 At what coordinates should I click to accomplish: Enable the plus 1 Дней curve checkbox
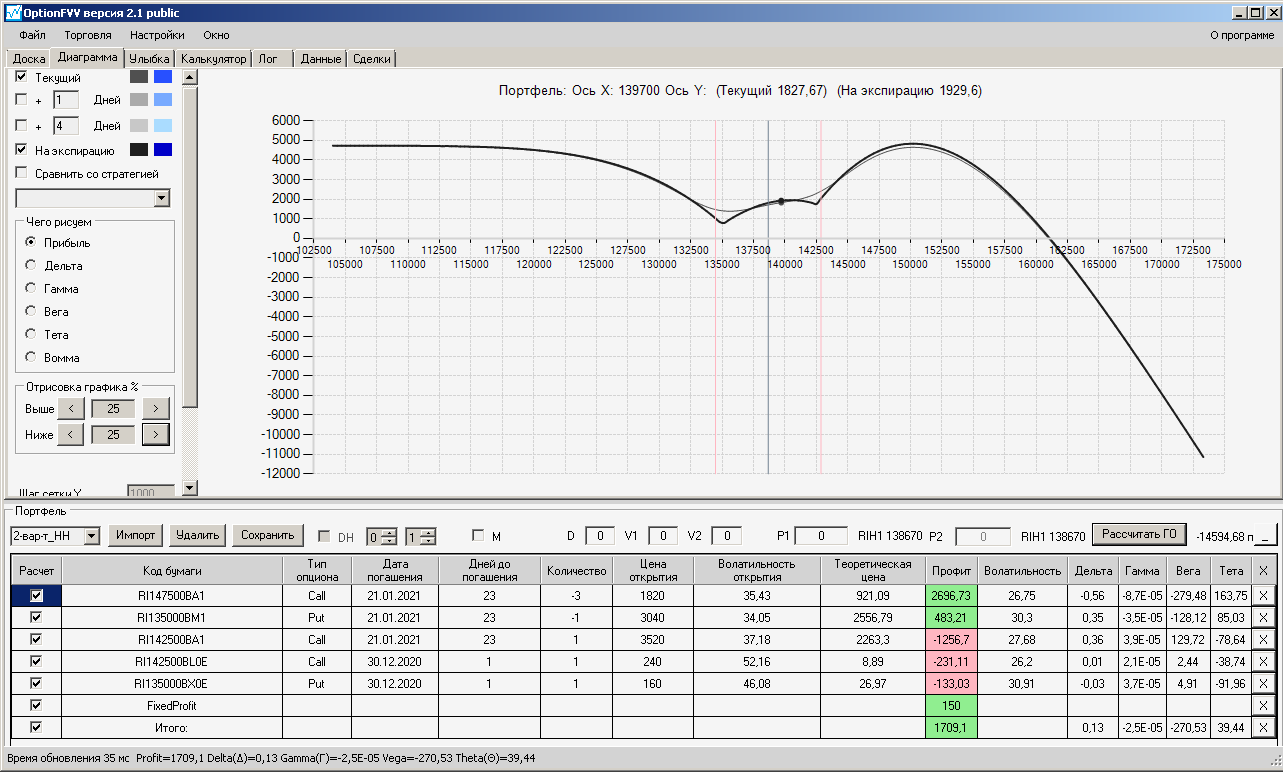coord(21,100)
